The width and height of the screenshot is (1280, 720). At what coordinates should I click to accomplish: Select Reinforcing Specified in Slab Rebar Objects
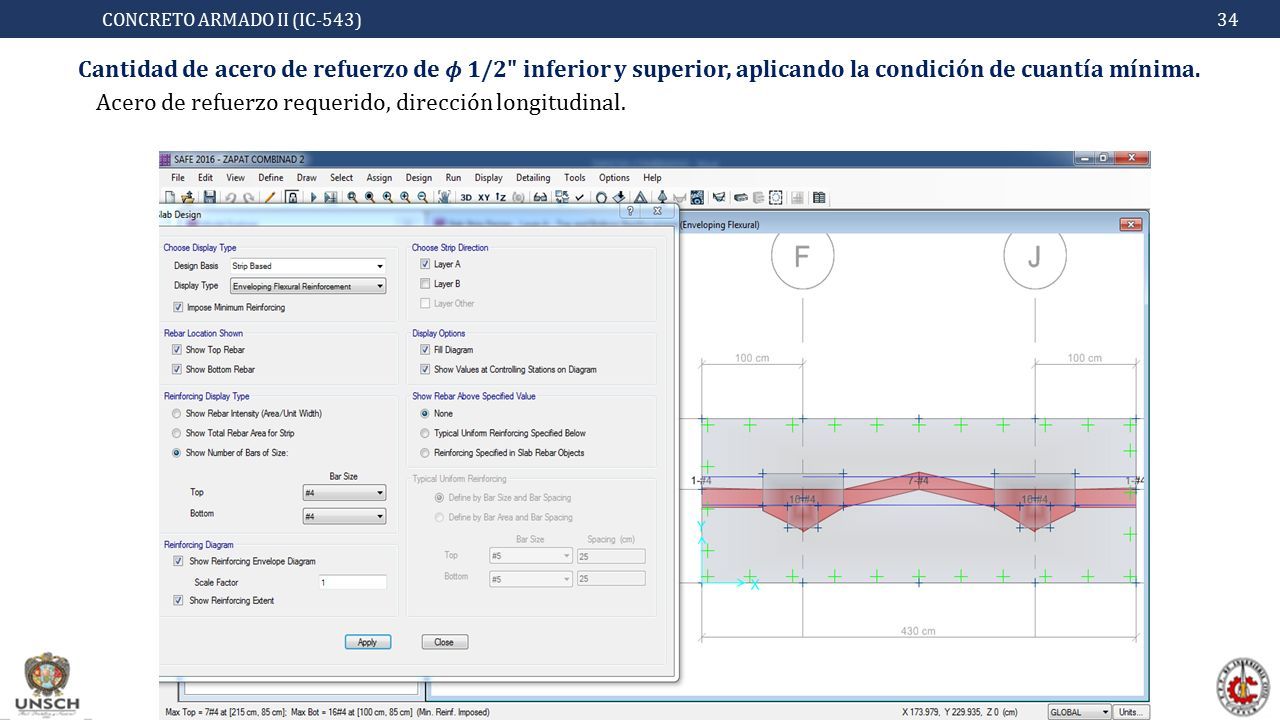[x=425, y=452]
